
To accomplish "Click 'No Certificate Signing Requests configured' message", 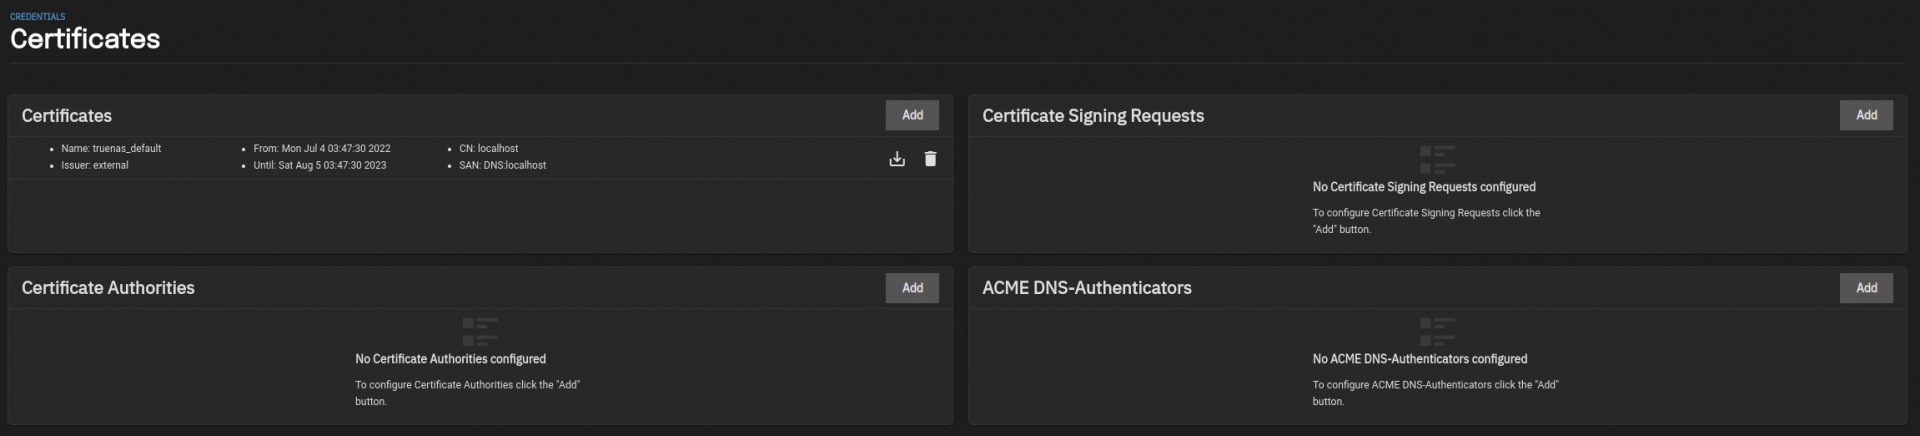I will pos(1424,187).
